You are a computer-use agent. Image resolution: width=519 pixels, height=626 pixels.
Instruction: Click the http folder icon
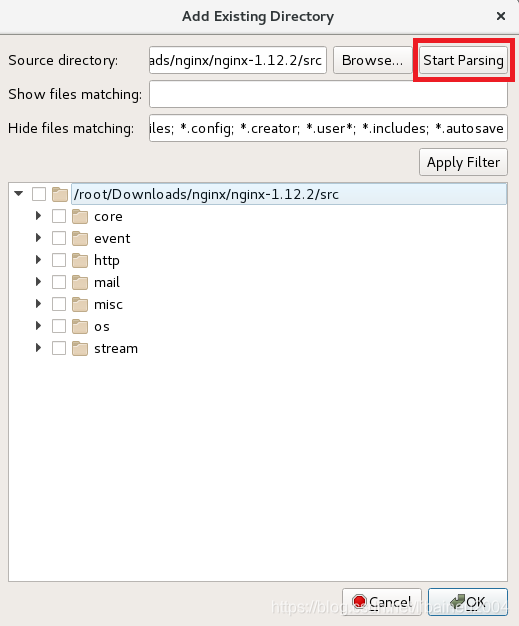coord(80,260)
